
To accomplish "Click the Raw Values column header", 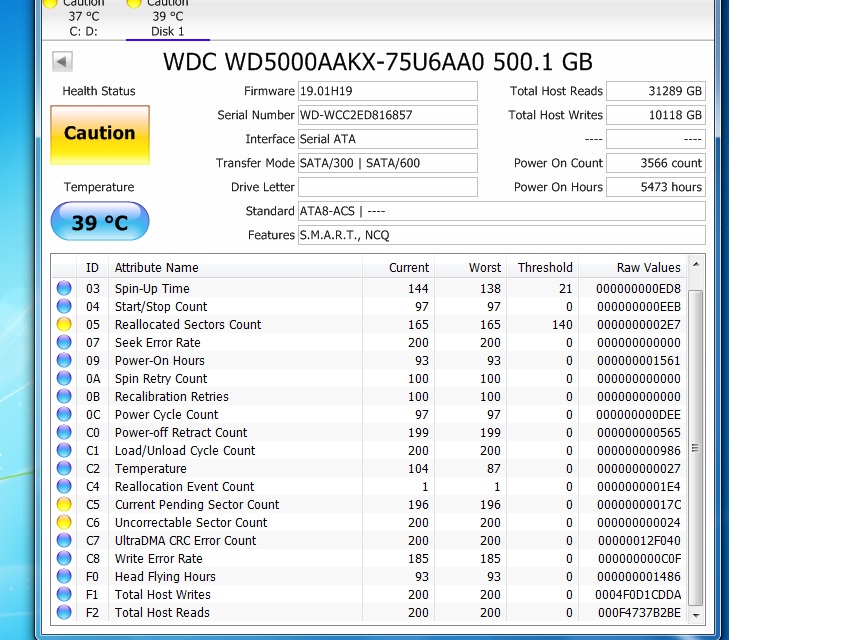I will point(633,267).
